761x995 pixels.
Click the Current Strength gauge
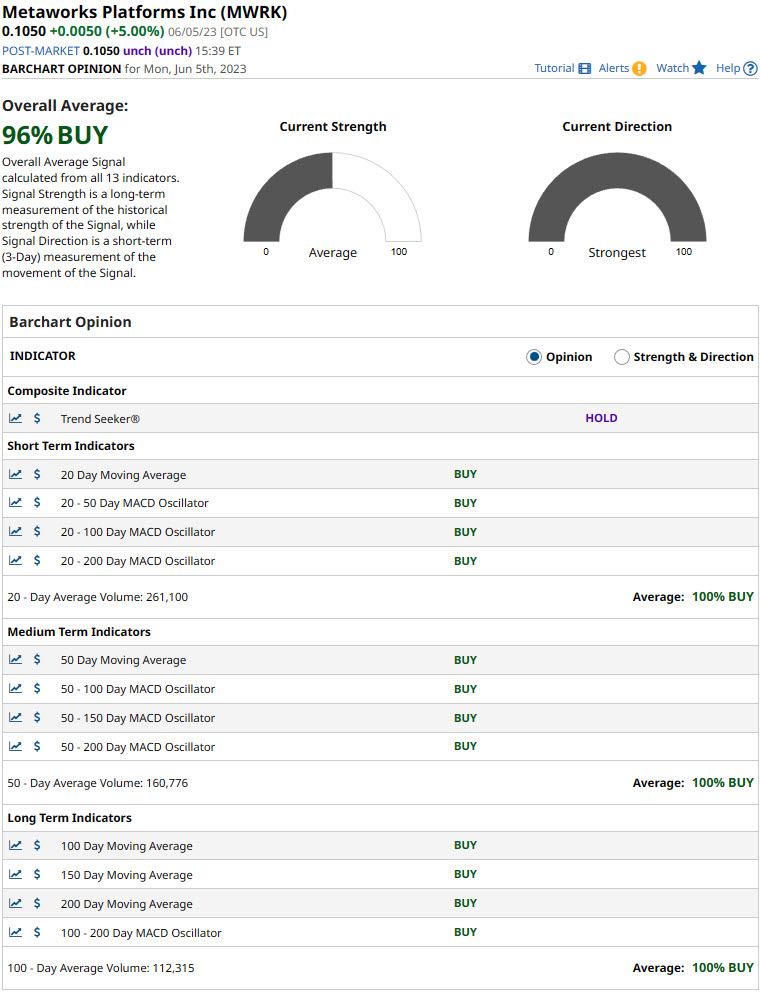[332, 200]
